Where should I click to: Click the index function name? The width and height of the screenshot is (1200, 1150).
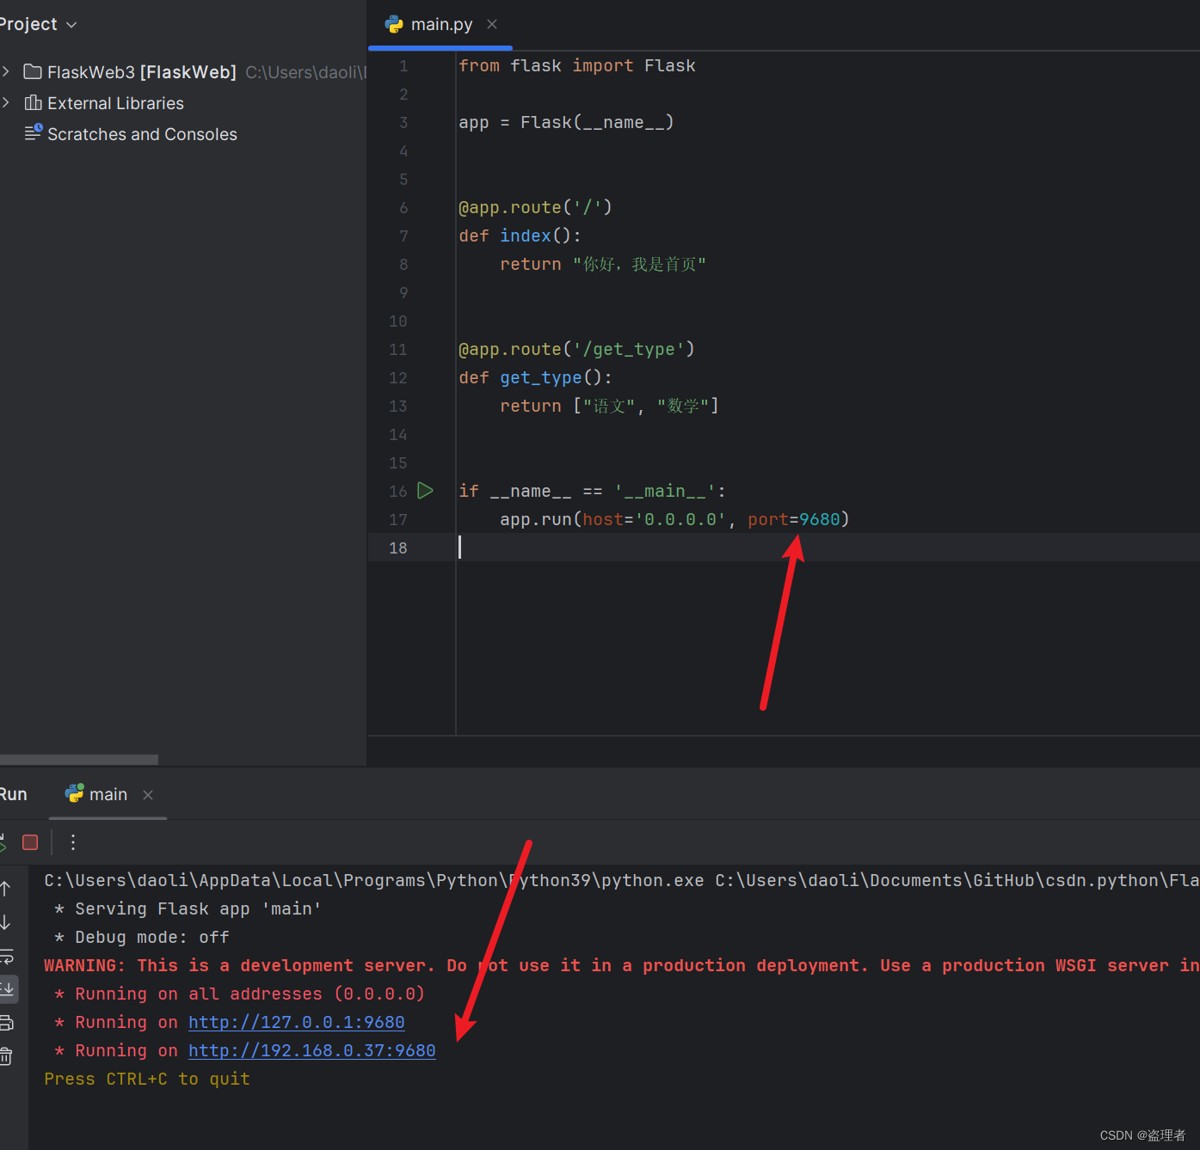(525, 235)
